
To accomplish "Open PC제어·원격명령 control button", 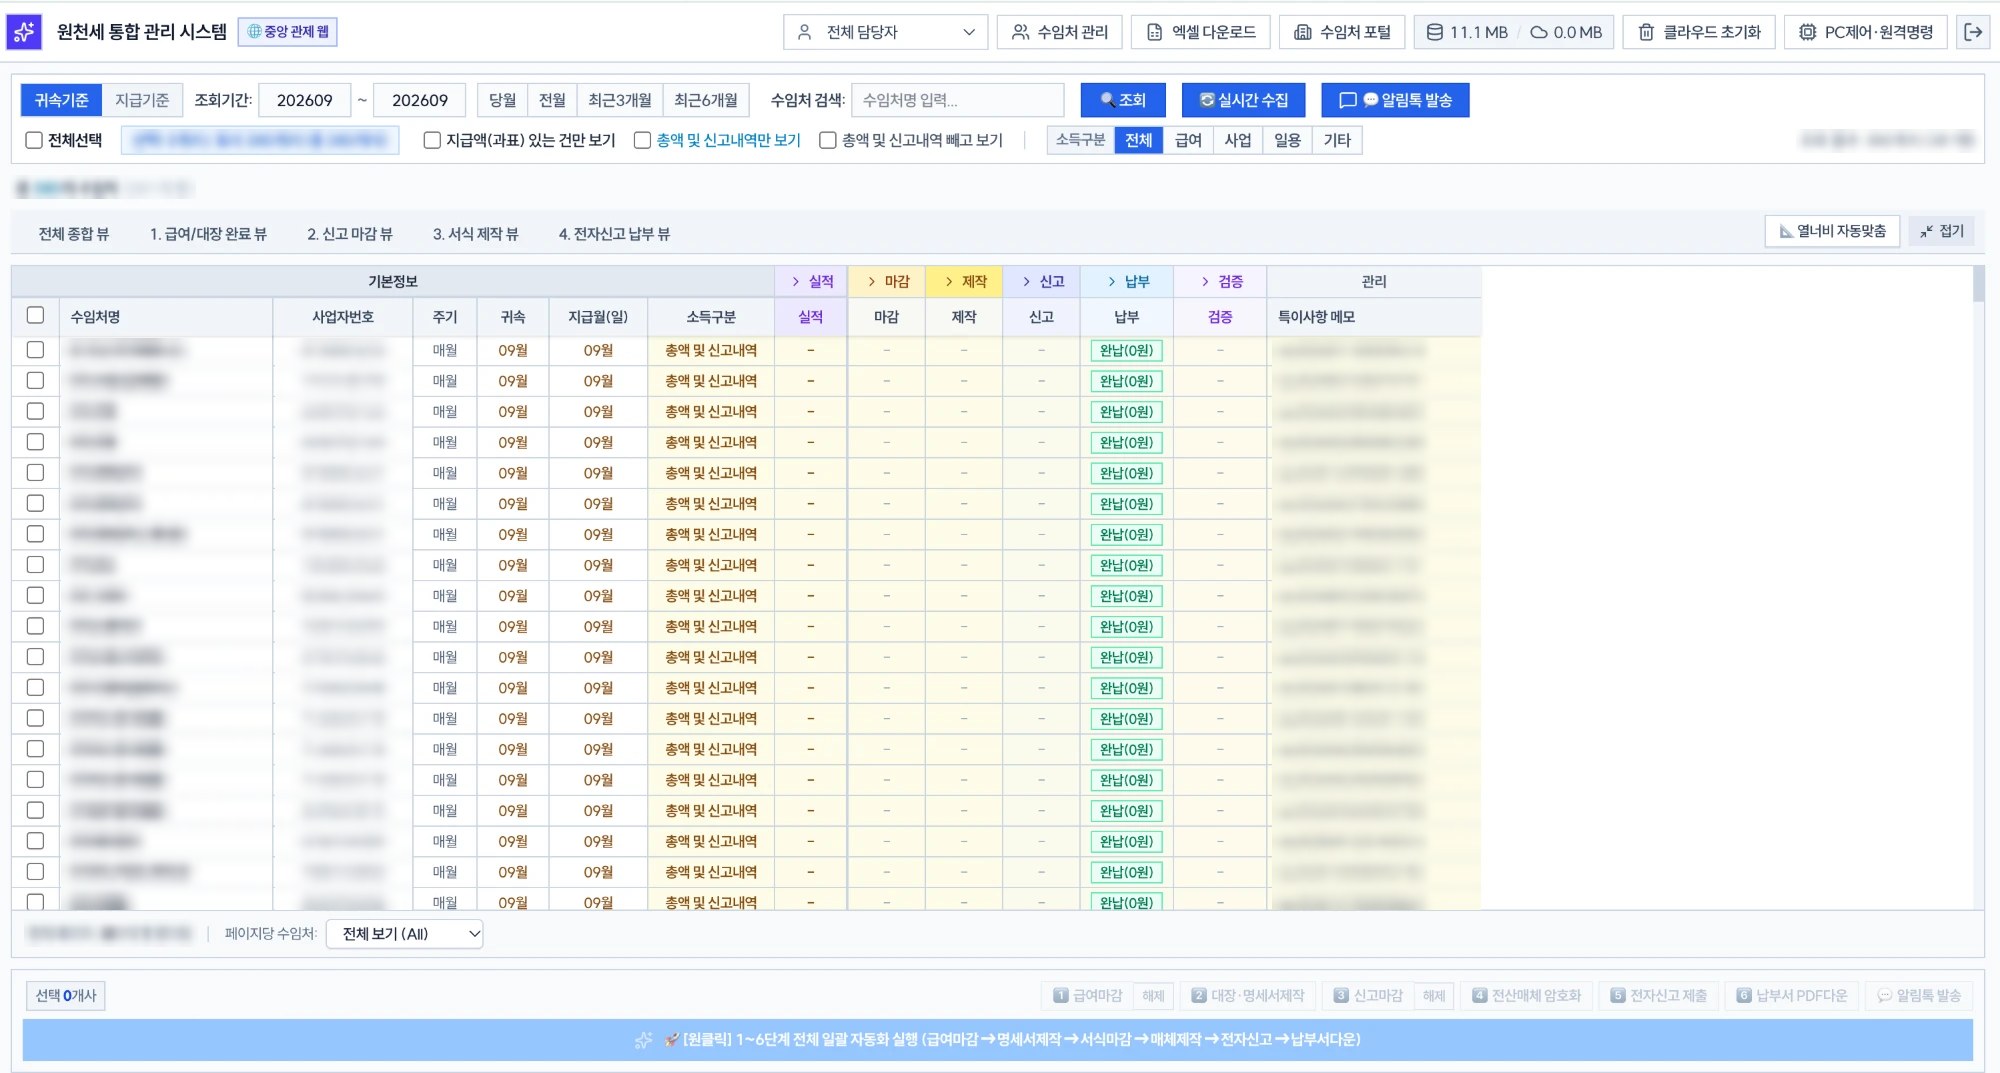I will (x=1866, y=32).
